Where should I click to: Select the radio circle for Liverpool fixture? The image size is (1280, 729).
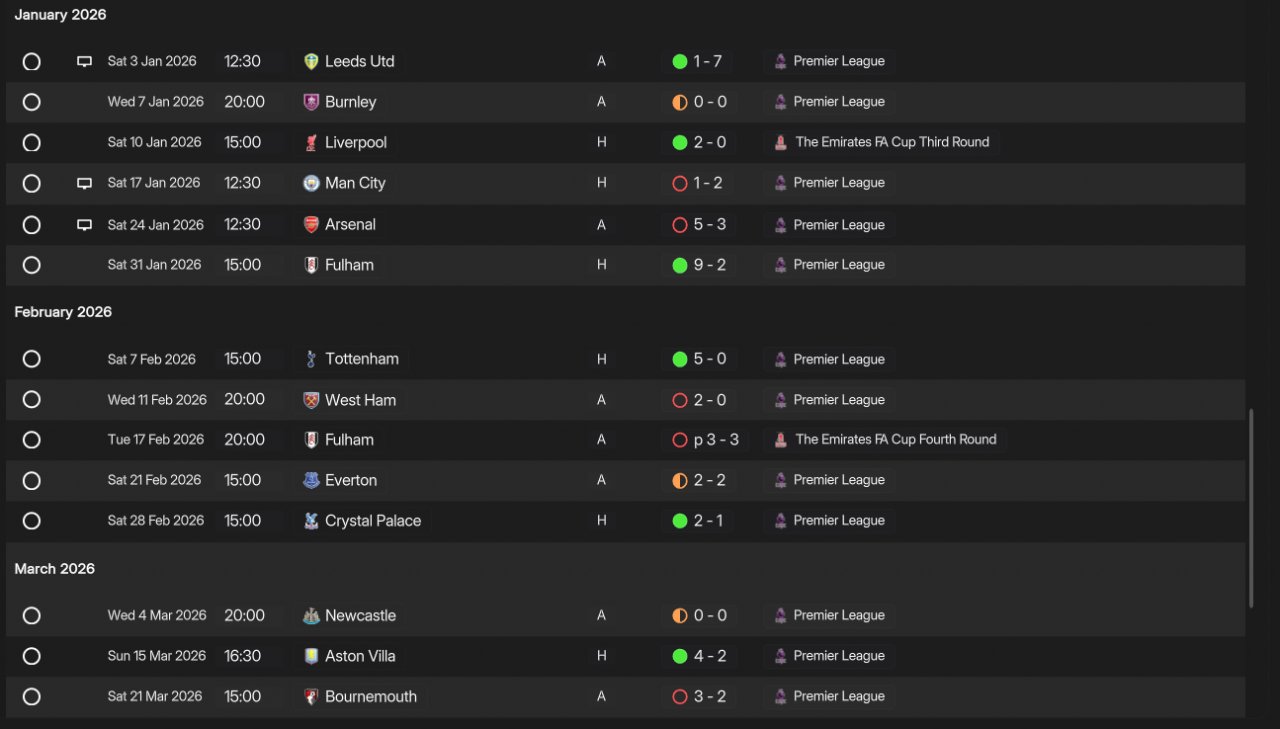coord(32,143)
